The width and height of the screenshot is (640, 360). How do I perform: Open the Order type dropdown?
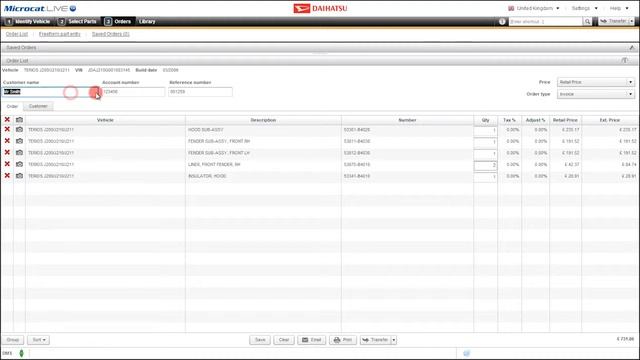[x=596, y=94]
